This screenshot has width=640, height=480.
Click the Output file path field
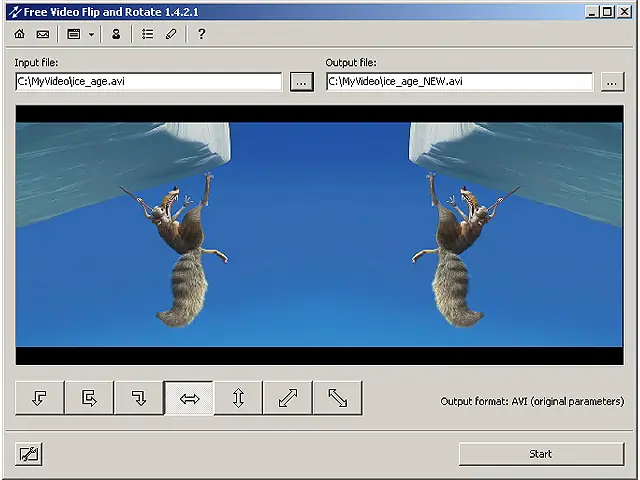point(460,82)
